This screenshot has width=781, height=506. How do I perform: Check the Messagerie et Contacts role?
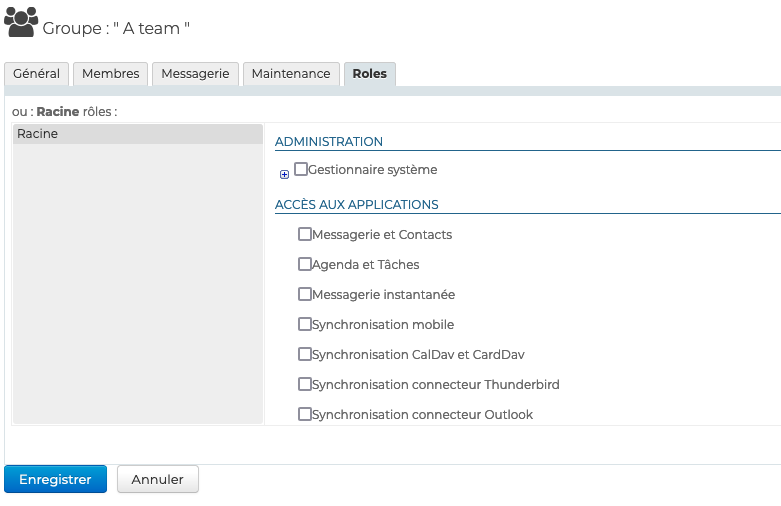[304, 234]
